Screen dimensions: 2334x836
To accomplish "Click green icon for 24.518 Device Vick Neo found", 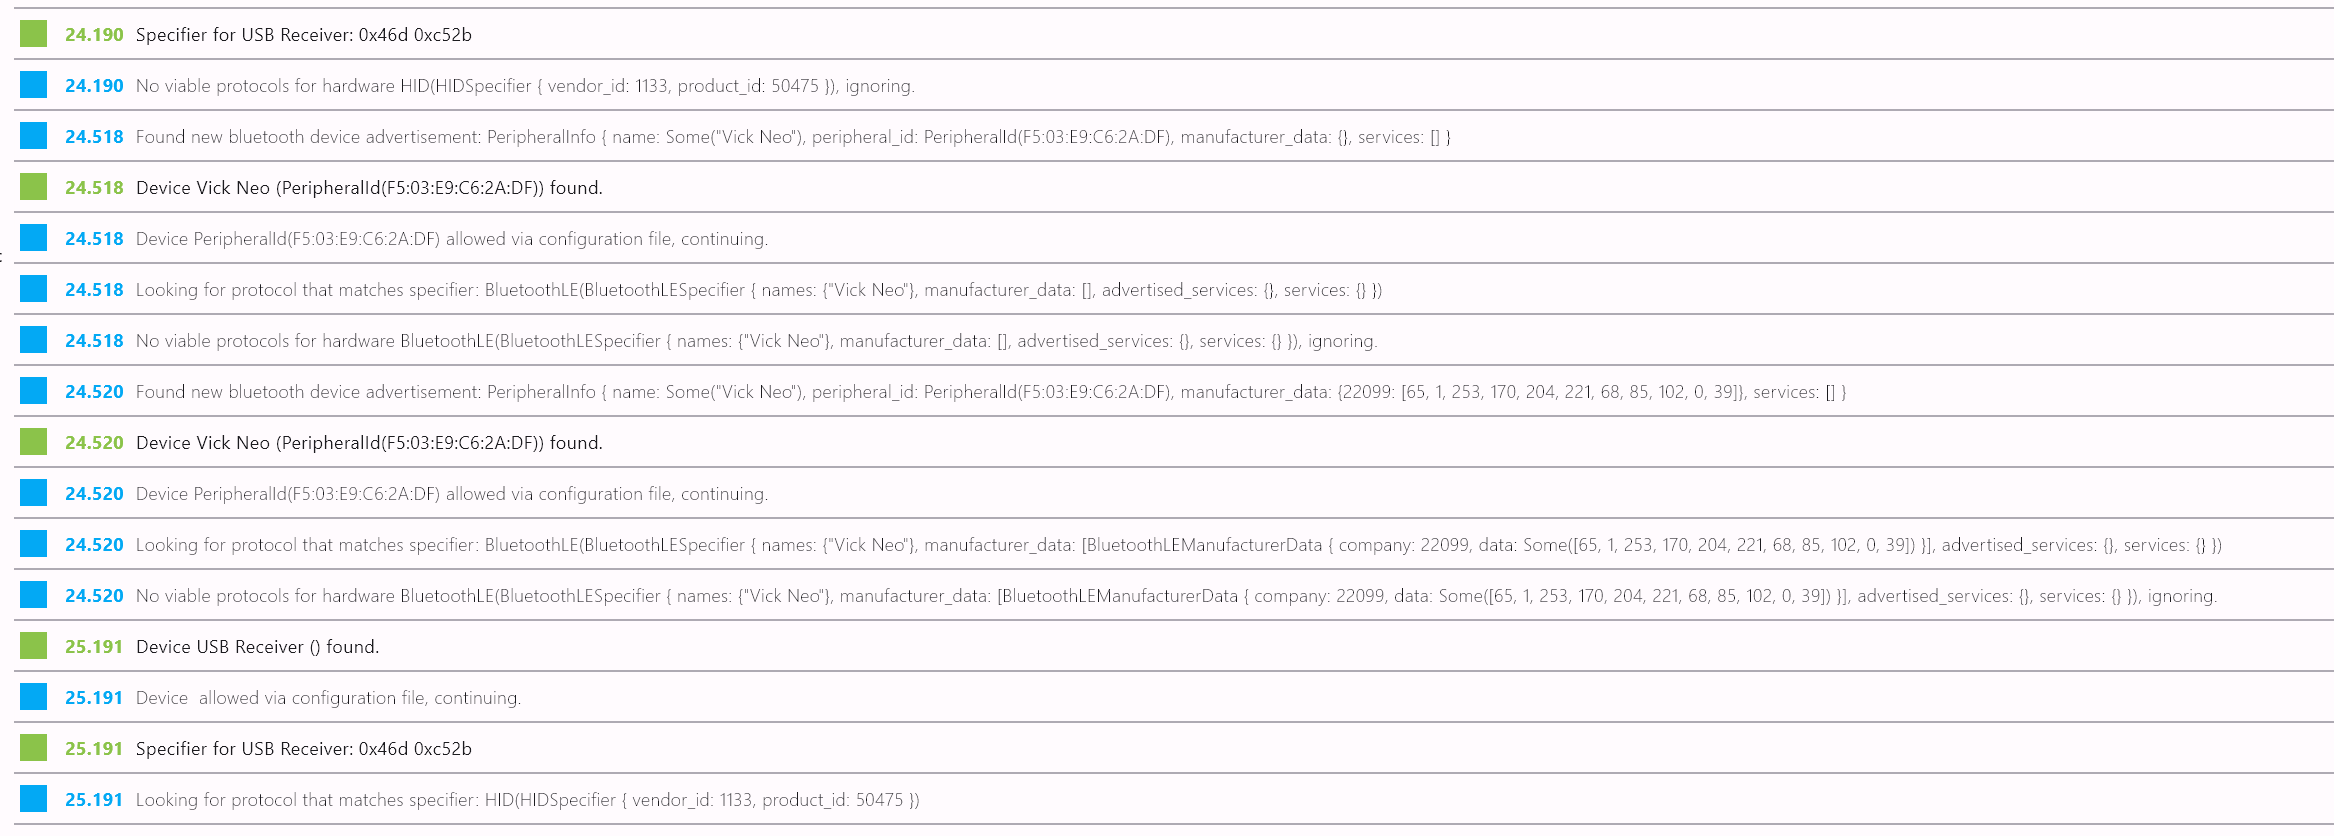I will [x=33, y=187].
